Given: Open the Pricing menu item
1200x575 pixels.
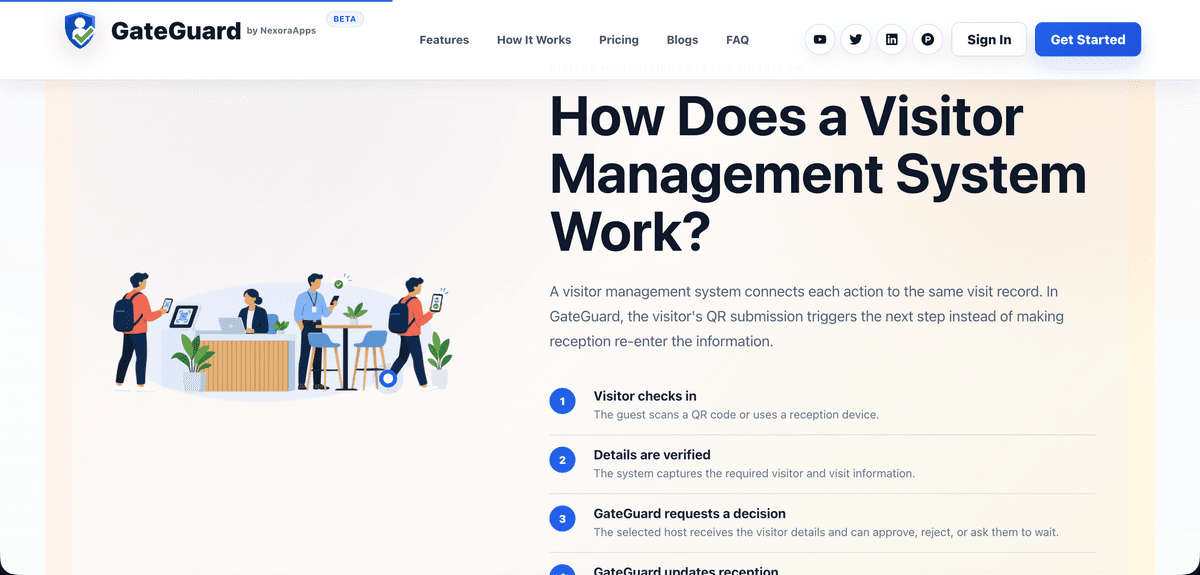Looking at the screenshot, I should tap(619, 40).
